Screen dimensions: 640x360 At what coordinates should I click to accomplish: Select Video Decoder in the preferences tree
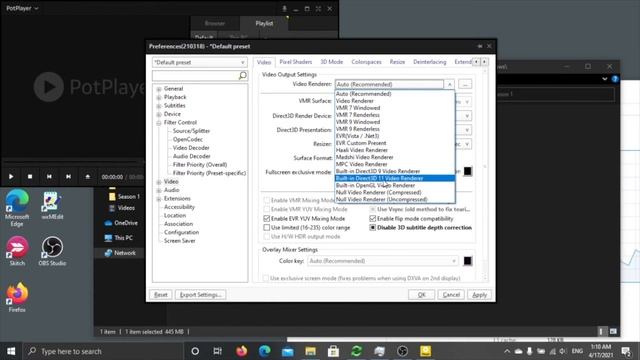pos(191,148)
